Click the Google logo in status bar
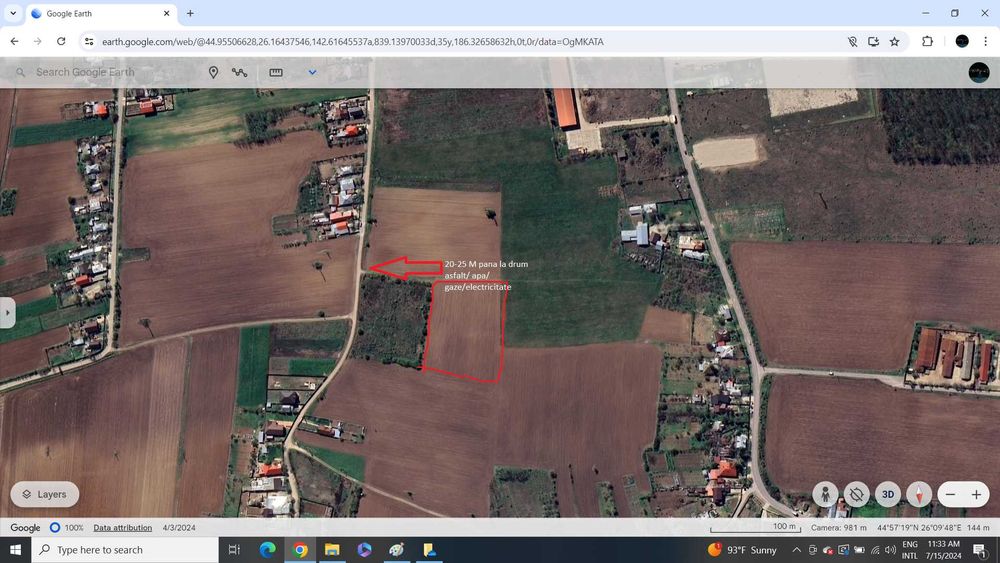This screenshot has width=1000, height=563. (25, 528)
